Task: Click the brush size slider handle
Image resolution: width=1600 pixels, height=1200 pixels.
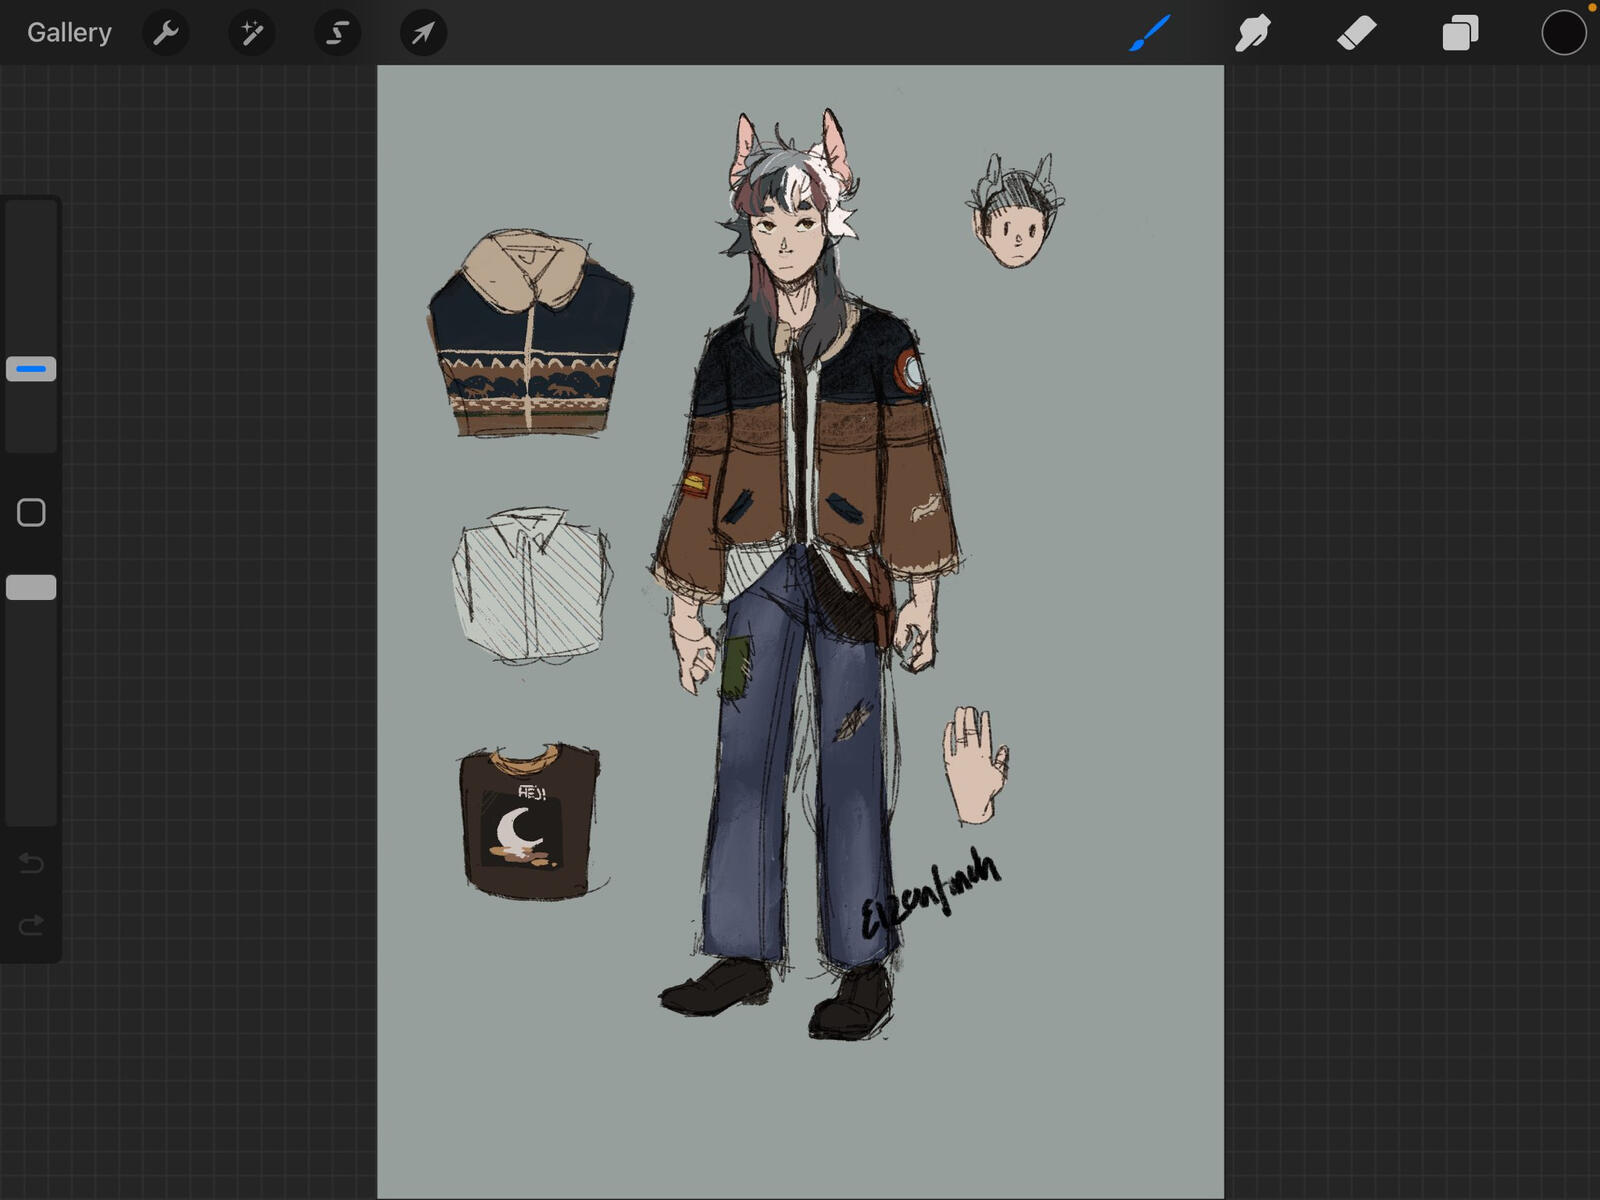Action: point(31,369)
